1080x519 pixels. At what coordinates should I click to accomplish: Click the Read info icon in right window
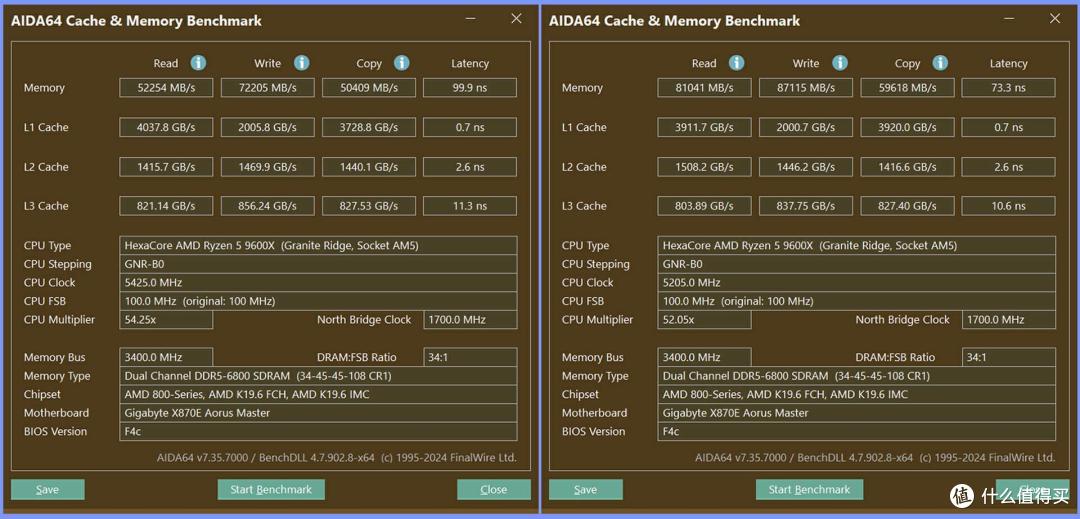[737, 63]
